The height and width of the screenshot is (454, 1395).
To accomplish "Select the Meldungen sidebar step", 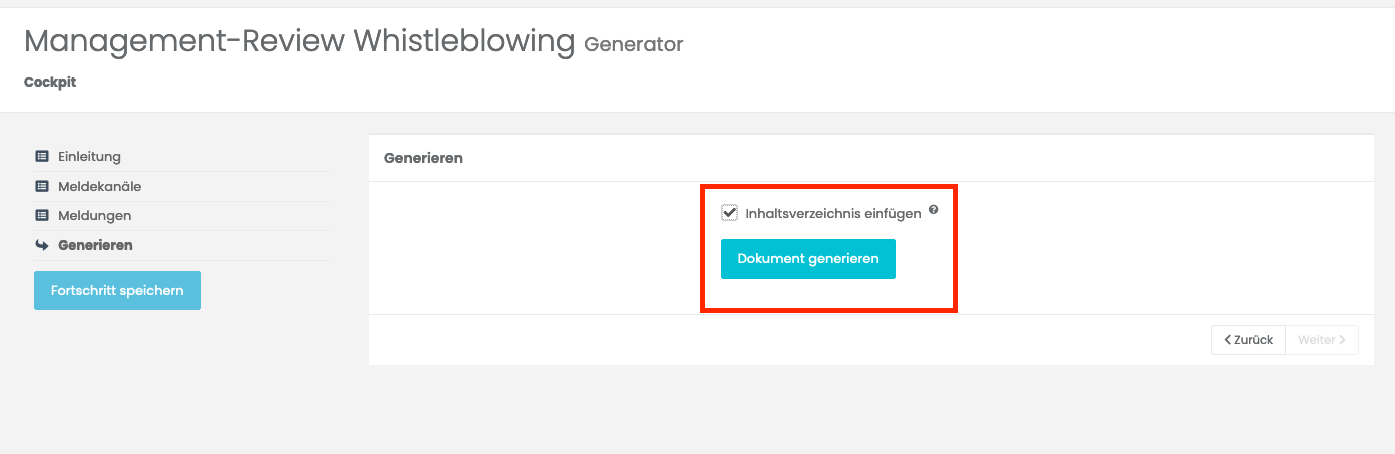I will [x=94, y=215].
